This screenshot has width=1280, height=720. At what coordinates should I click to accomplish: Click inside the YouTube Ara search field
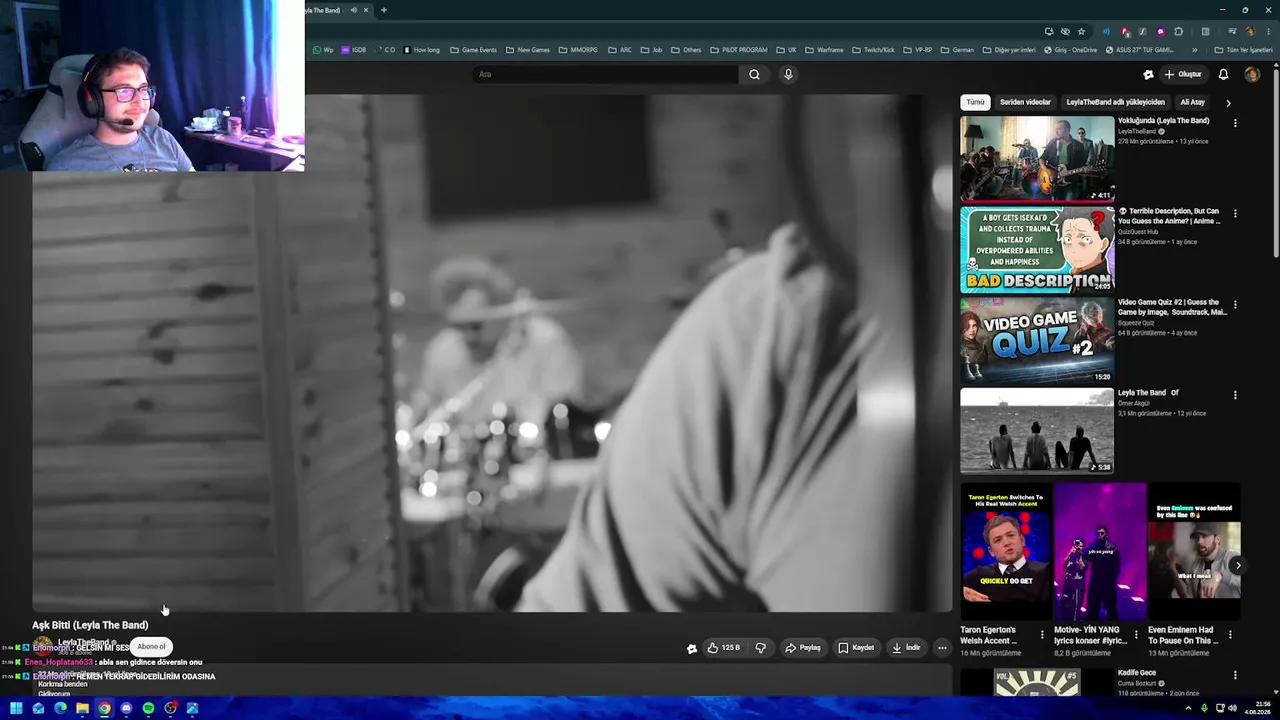coord(607,74)
